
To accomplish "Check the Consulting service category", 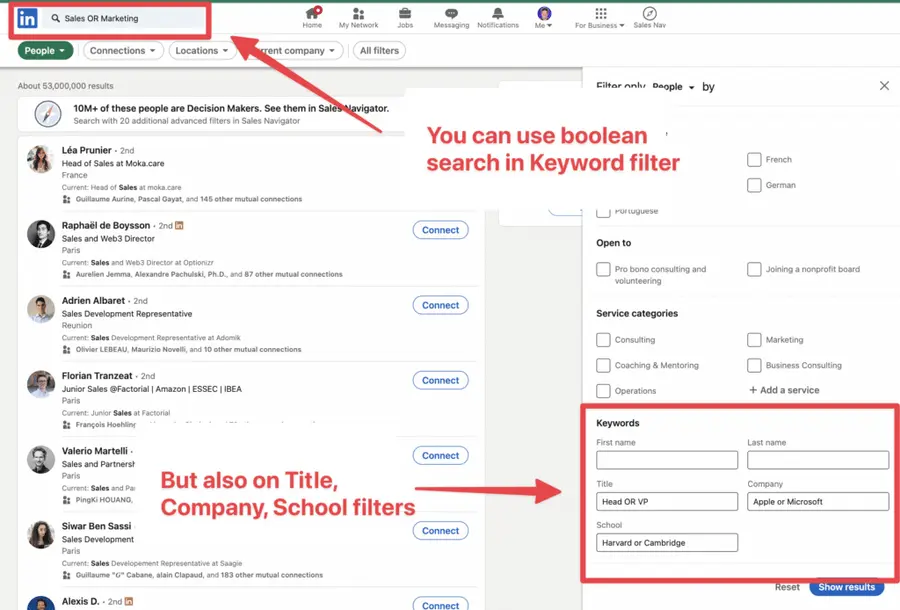I will [603, 340].
